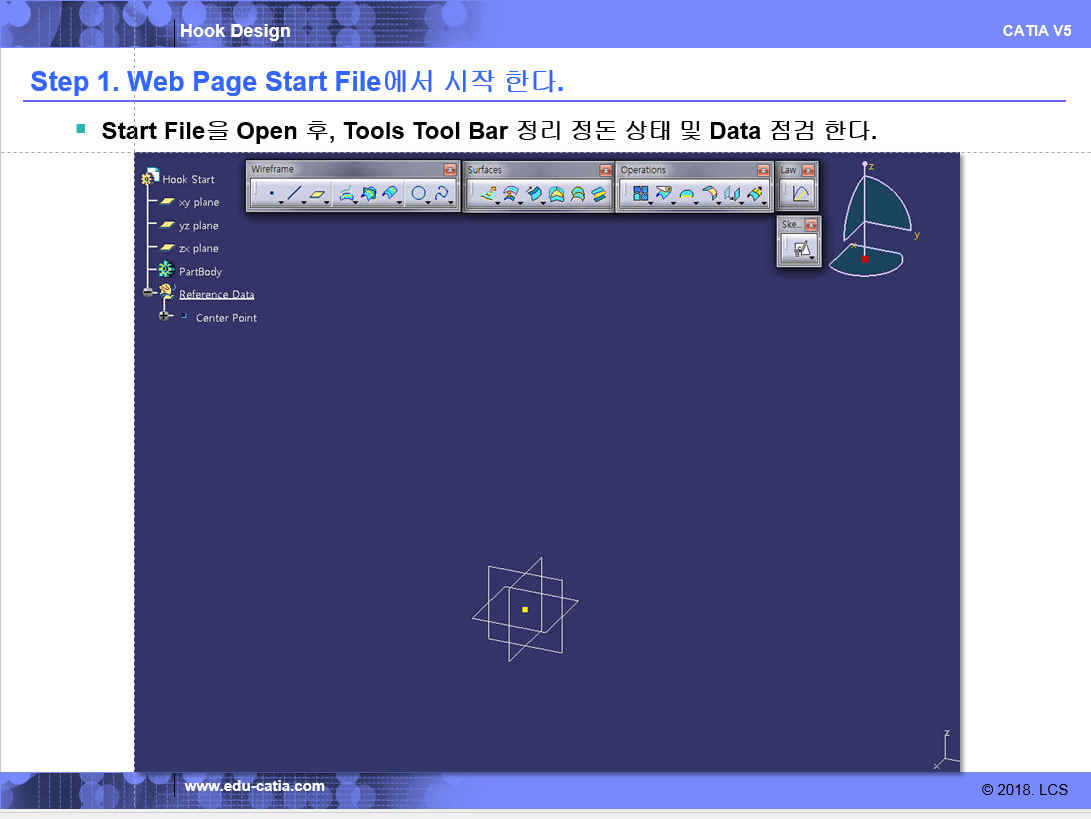
Task: Click the Extrude surface icon in Surfaces toolbar
Action: tap(488, 194)
